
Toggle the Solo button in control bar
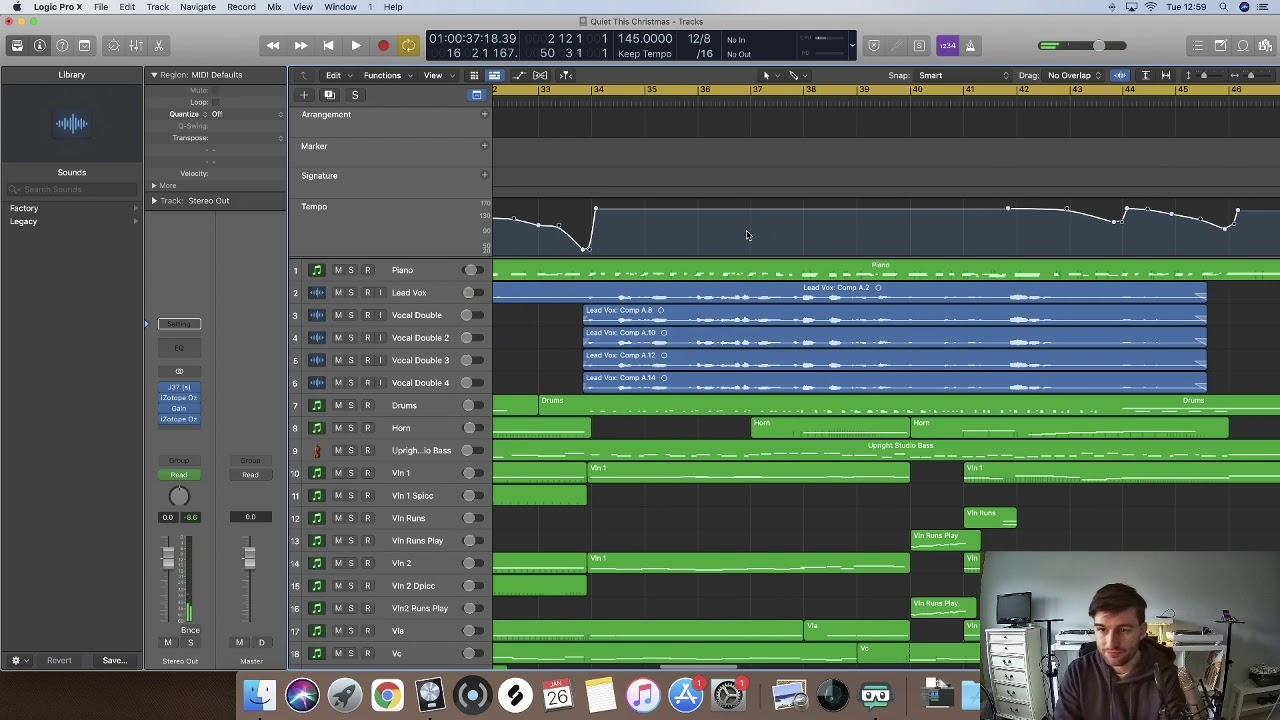tap(919, 45)
